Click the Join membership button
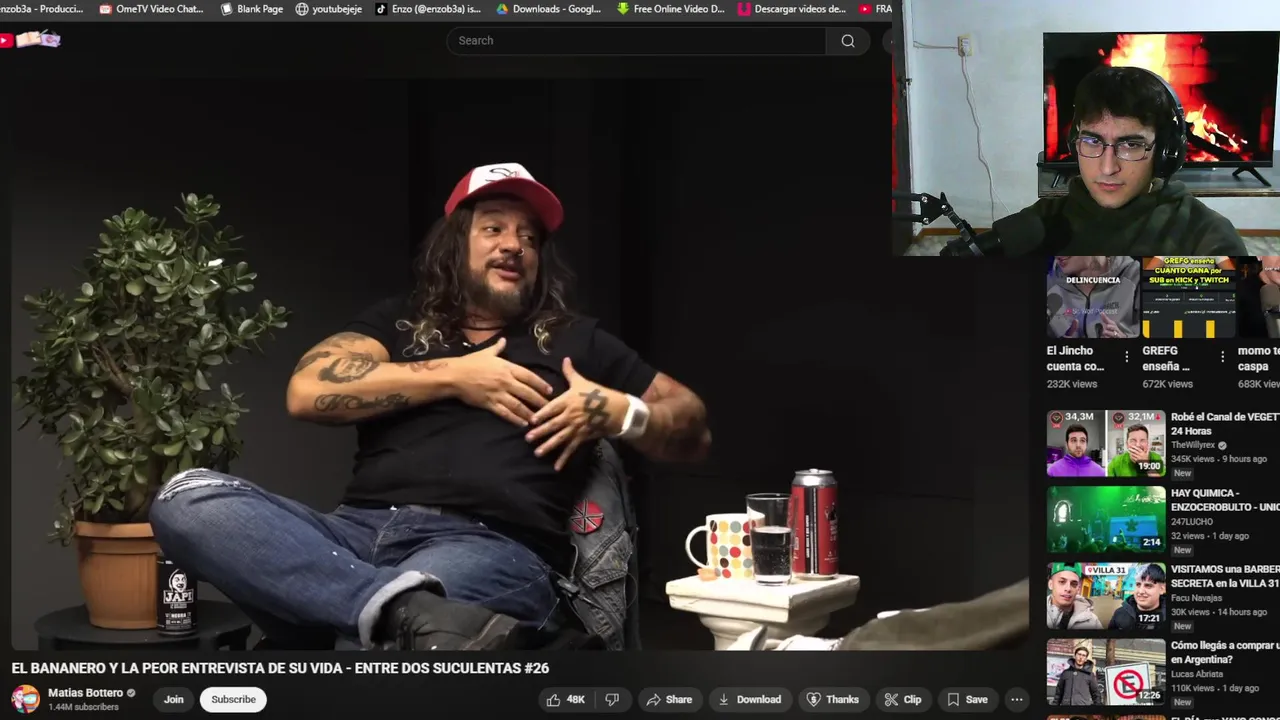Screen dimensions: 1280x720 (x=174, y=699)
